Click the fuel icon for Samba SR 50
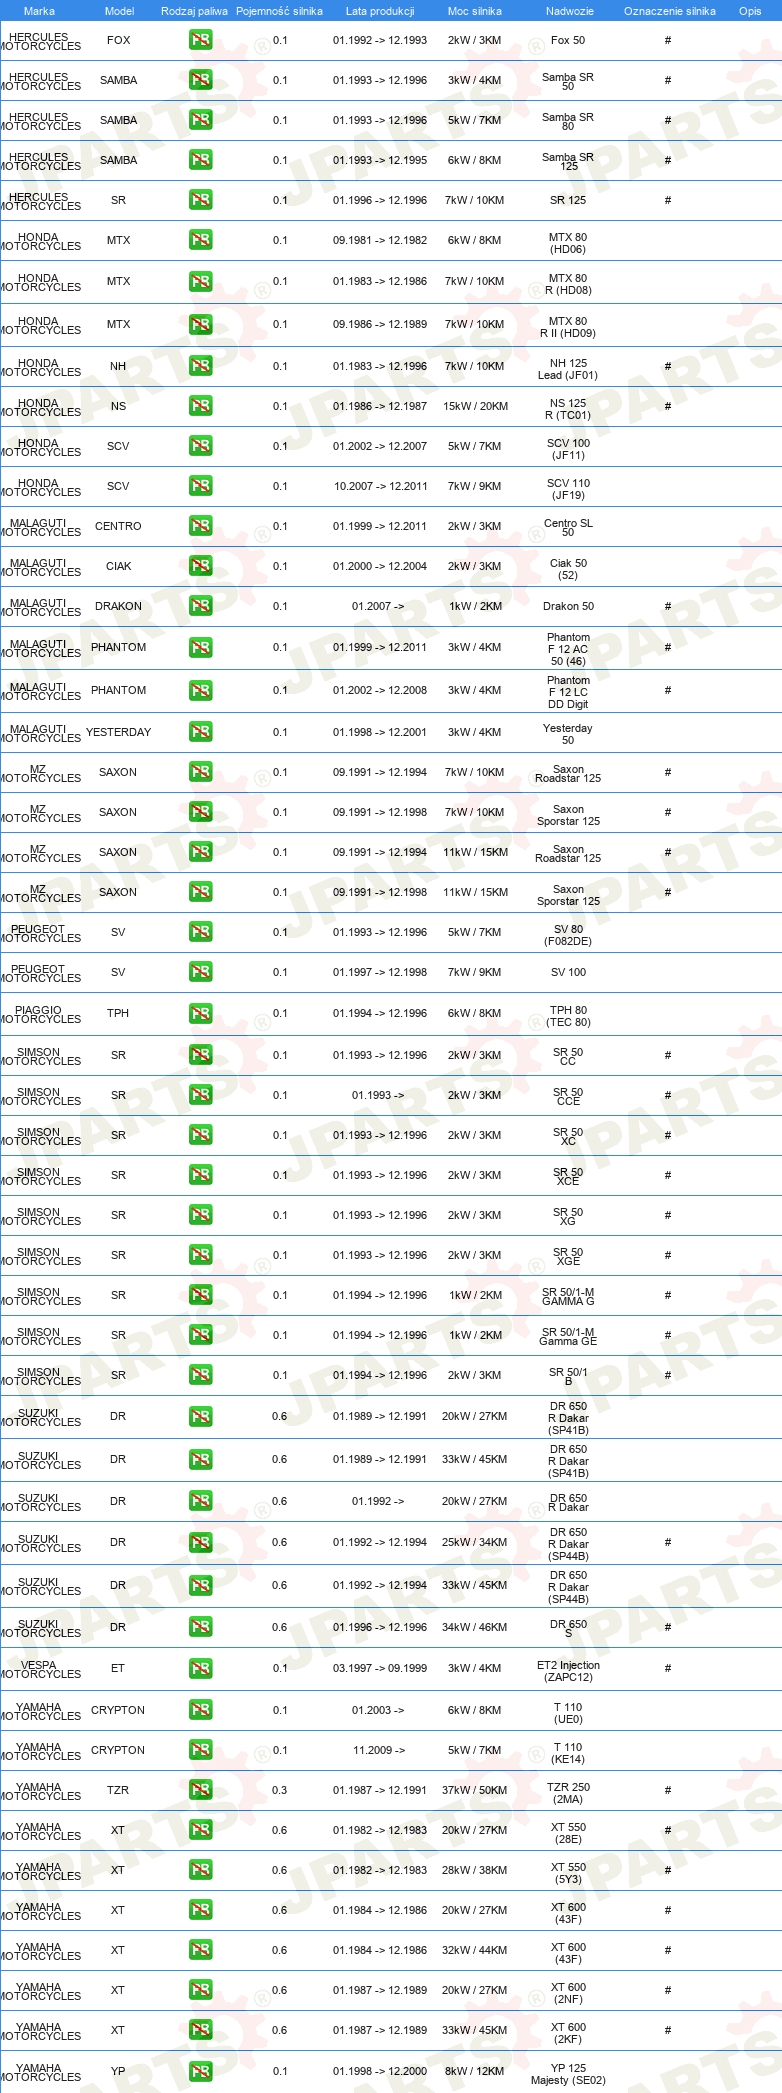Screen dimensions: 782x2093 [x=200, y=80]
